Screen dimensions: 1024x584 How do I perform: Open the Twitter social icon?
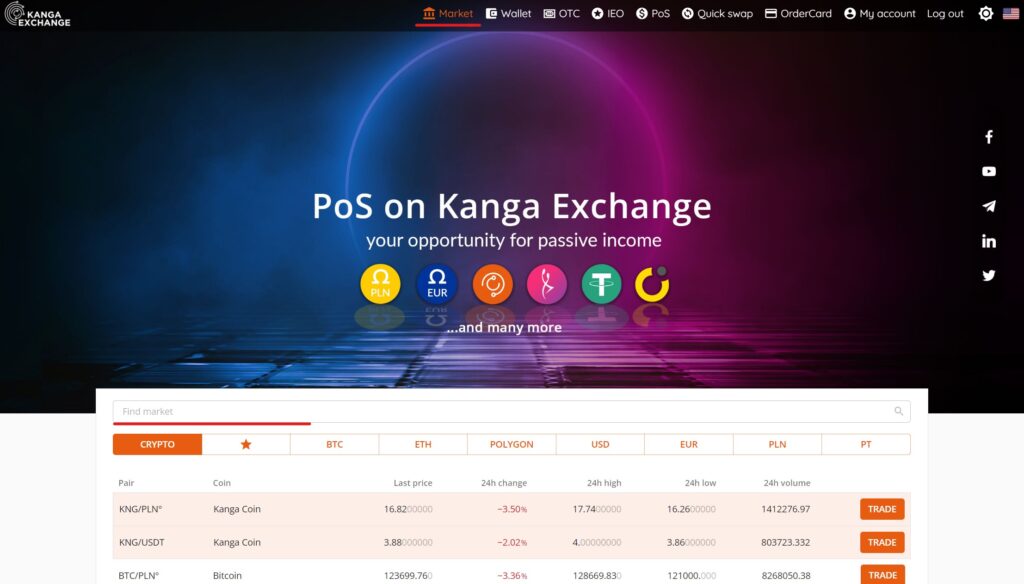tap(989, 276)
